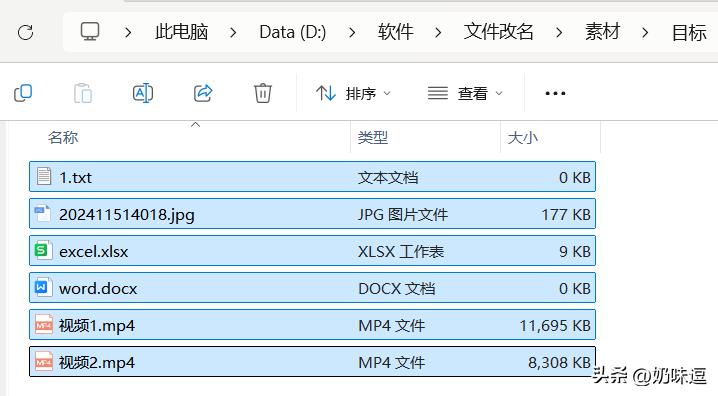Expand the chevron after Data (D:)
This screenshot has height=396, width=718.
[352, 33]
